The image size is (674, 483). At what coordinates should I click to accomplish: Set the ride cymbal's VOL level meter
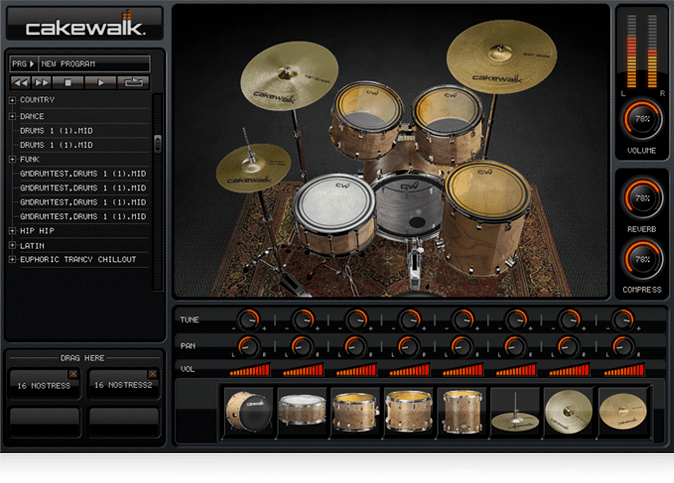623,370
